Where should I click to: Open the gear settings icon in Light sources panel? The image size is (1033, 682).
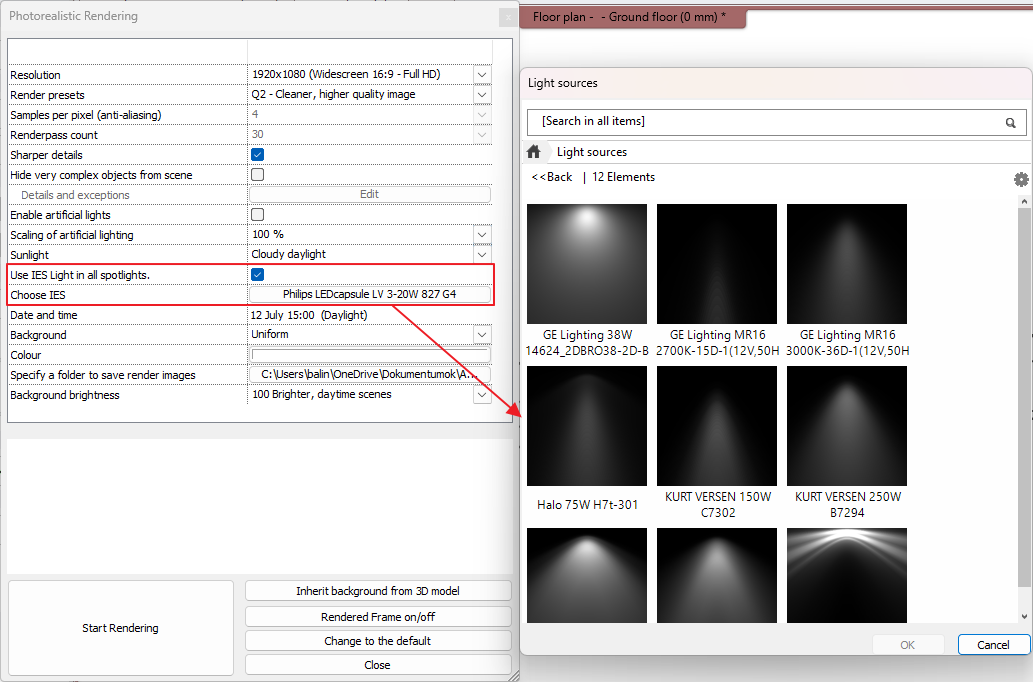click(1021, 178)
